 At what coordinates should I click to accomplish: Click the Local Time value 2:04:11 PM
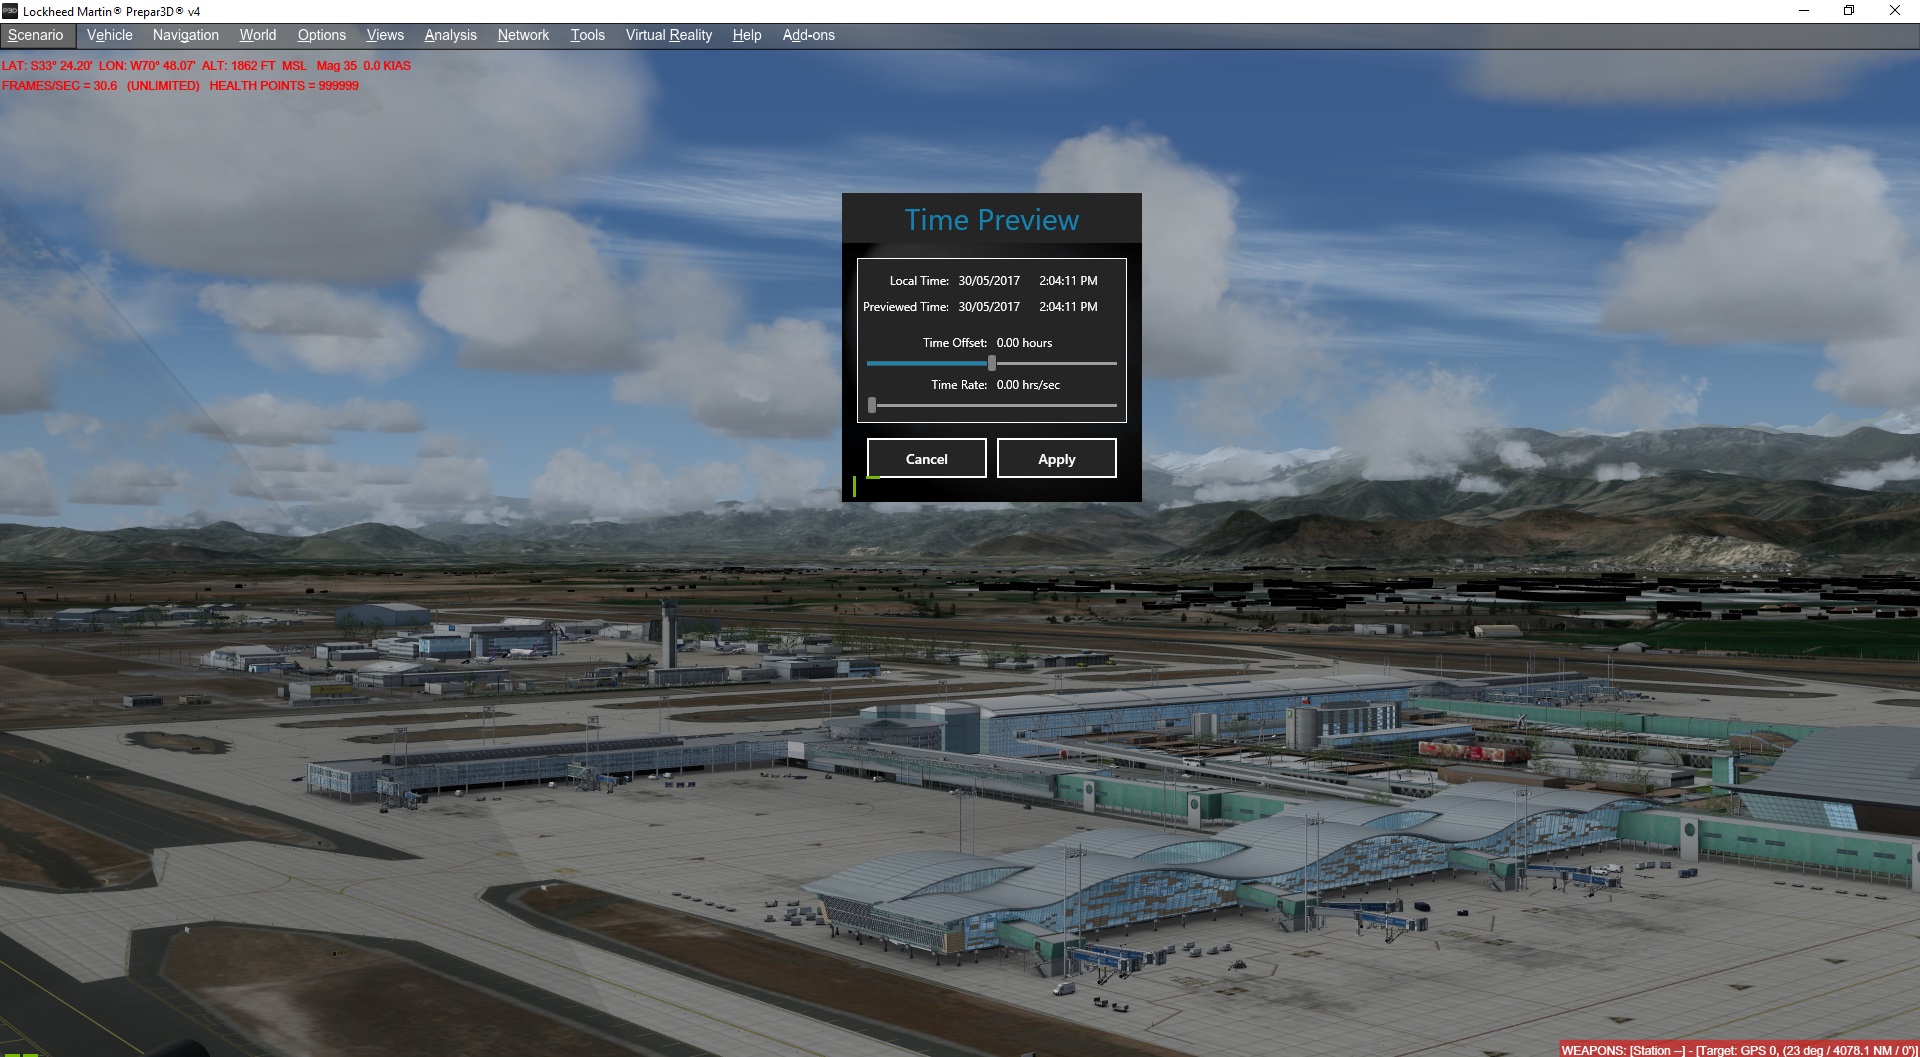point(1068,281)
